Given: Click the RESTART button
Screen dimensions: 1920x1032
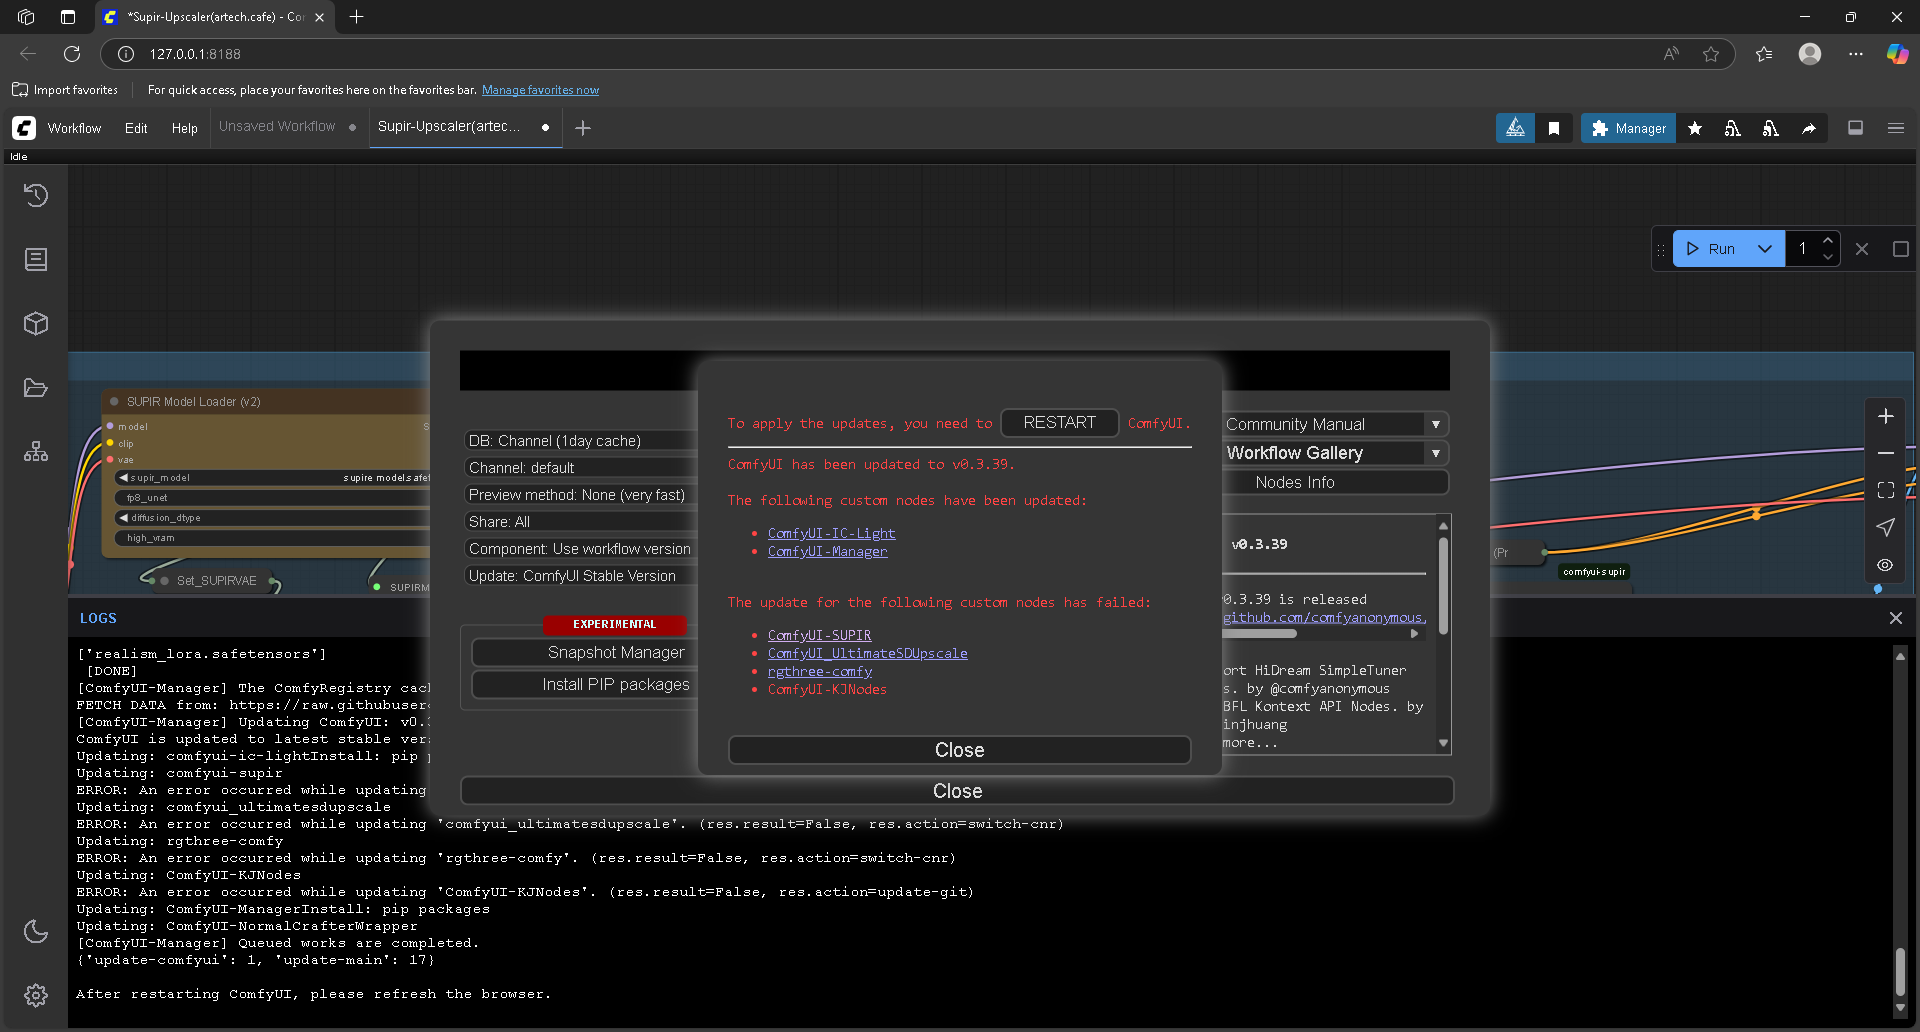Looking at the screenshot, I should [x=1059, y=423].
